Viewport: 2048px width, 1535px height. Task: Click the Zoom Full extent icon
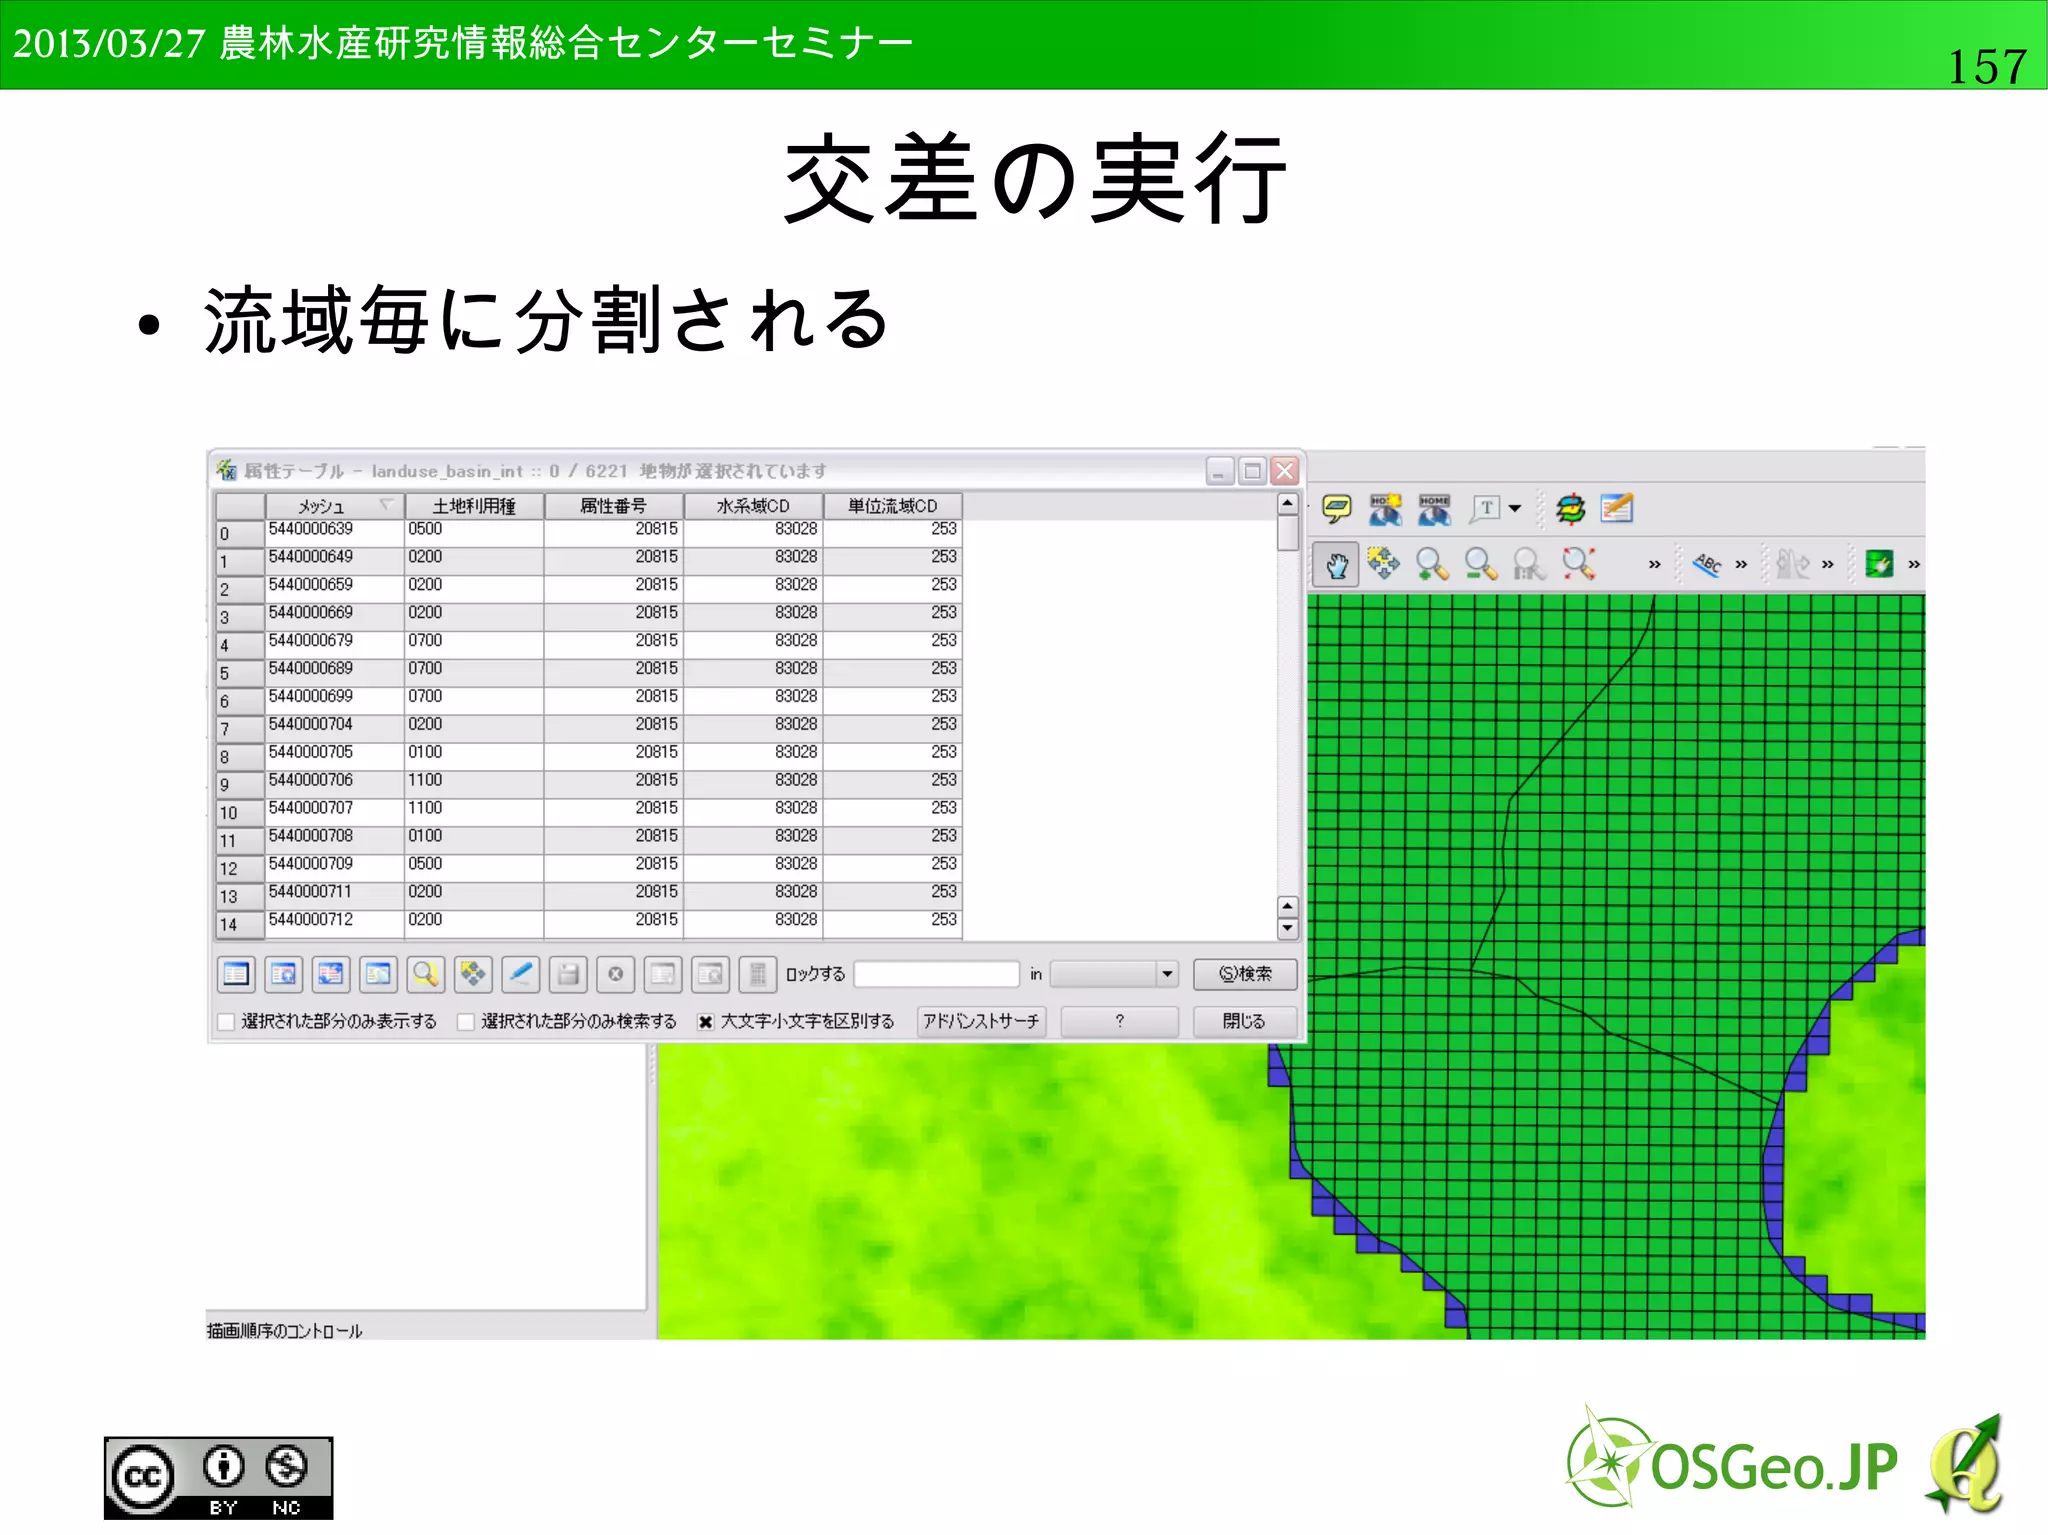pyautogui.click(x=1578, y=564)
